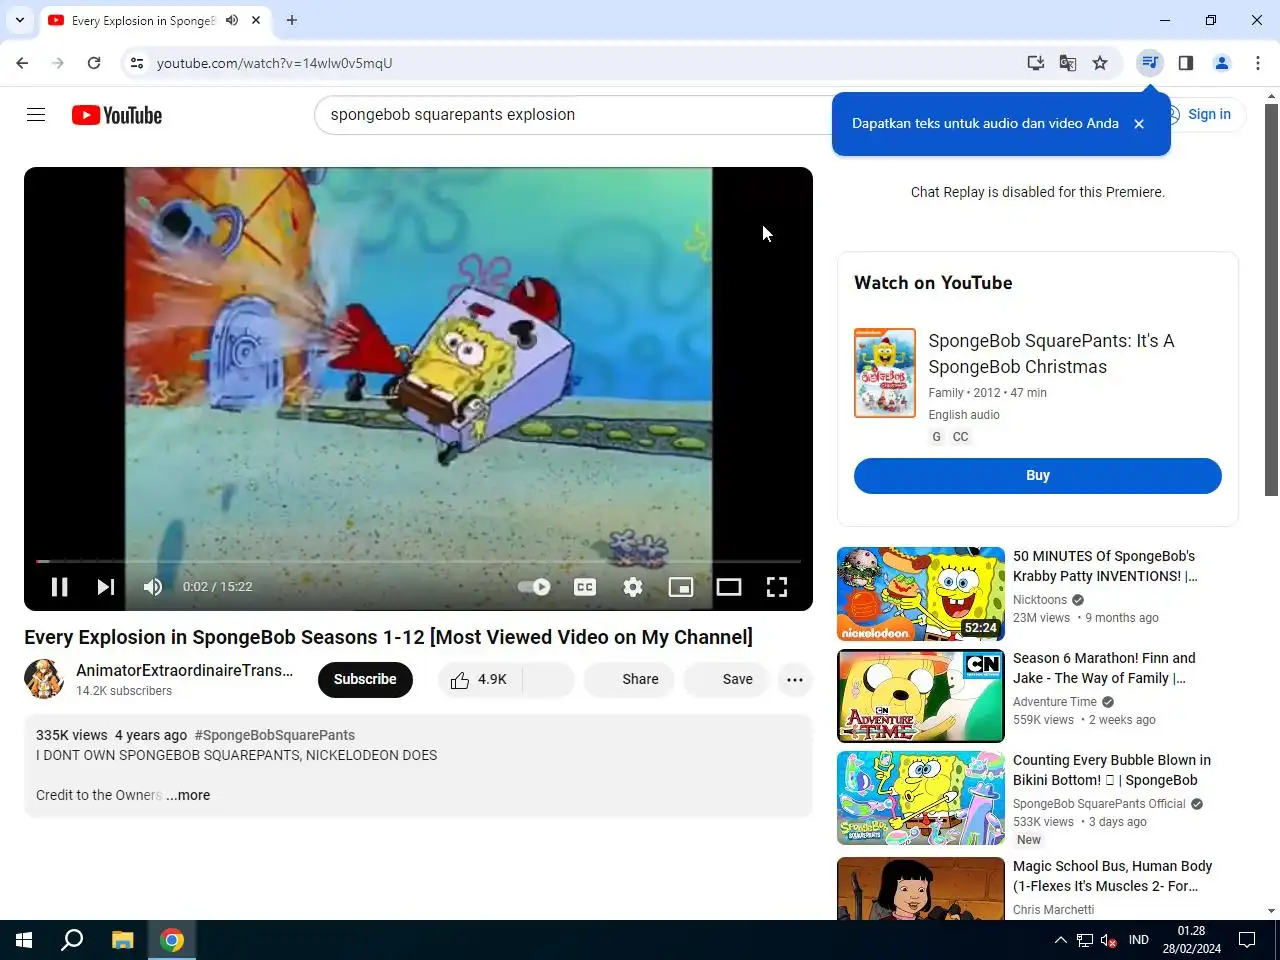The width and height of the screenshot is (1280, 960).
Task: Open more actions ellipsis menu
Action: [795, 679]
